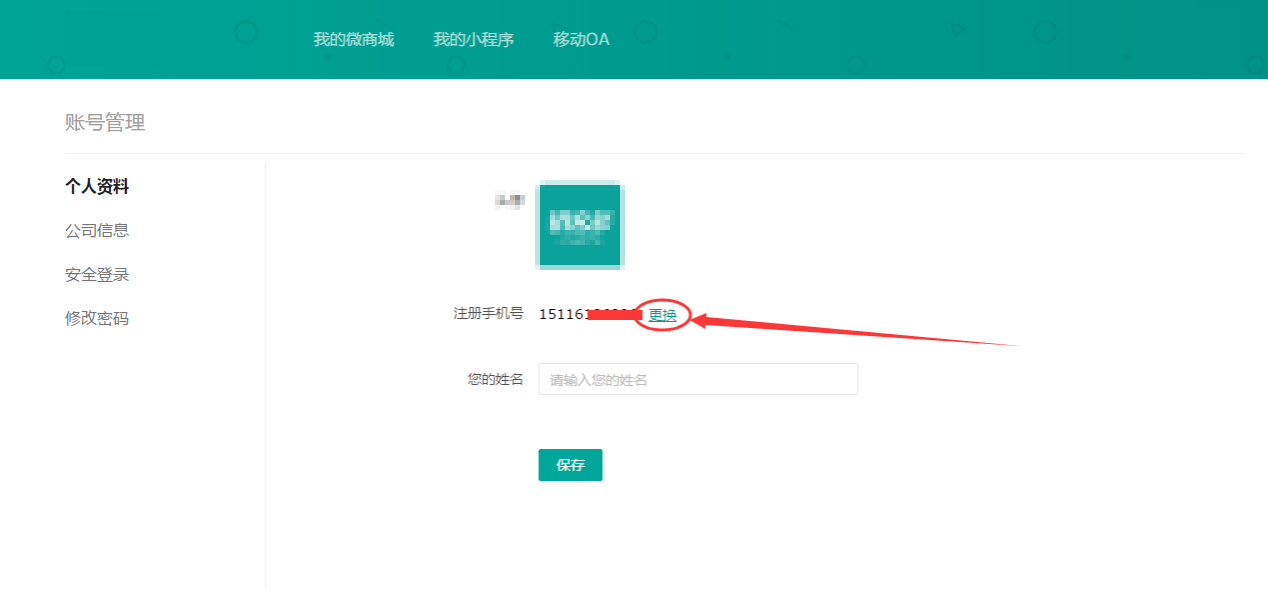The height and width of the screenshot is (589, 1268).
Task: Go to 我的小程序 in top navigation
Action: pos(473,40)
